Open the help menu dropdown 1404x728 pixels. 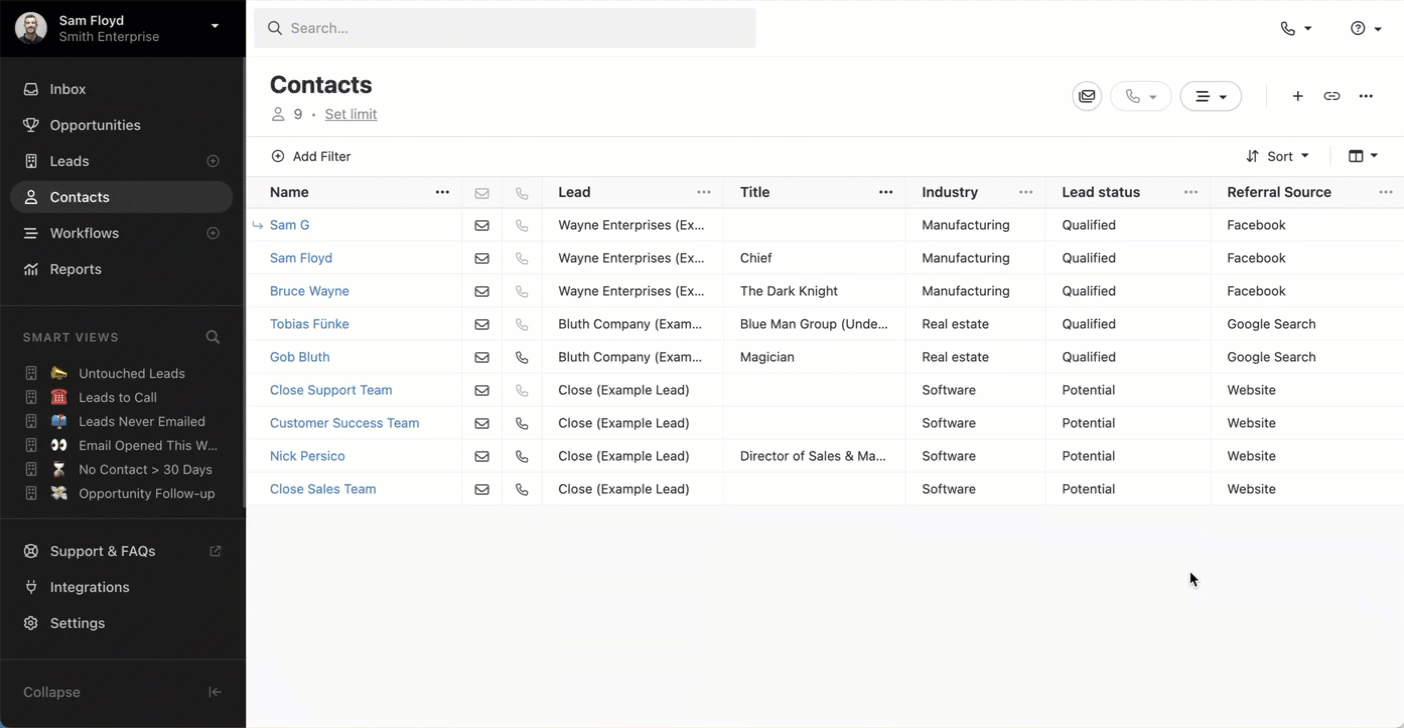pyautogui.click(x=1365, y=28)
